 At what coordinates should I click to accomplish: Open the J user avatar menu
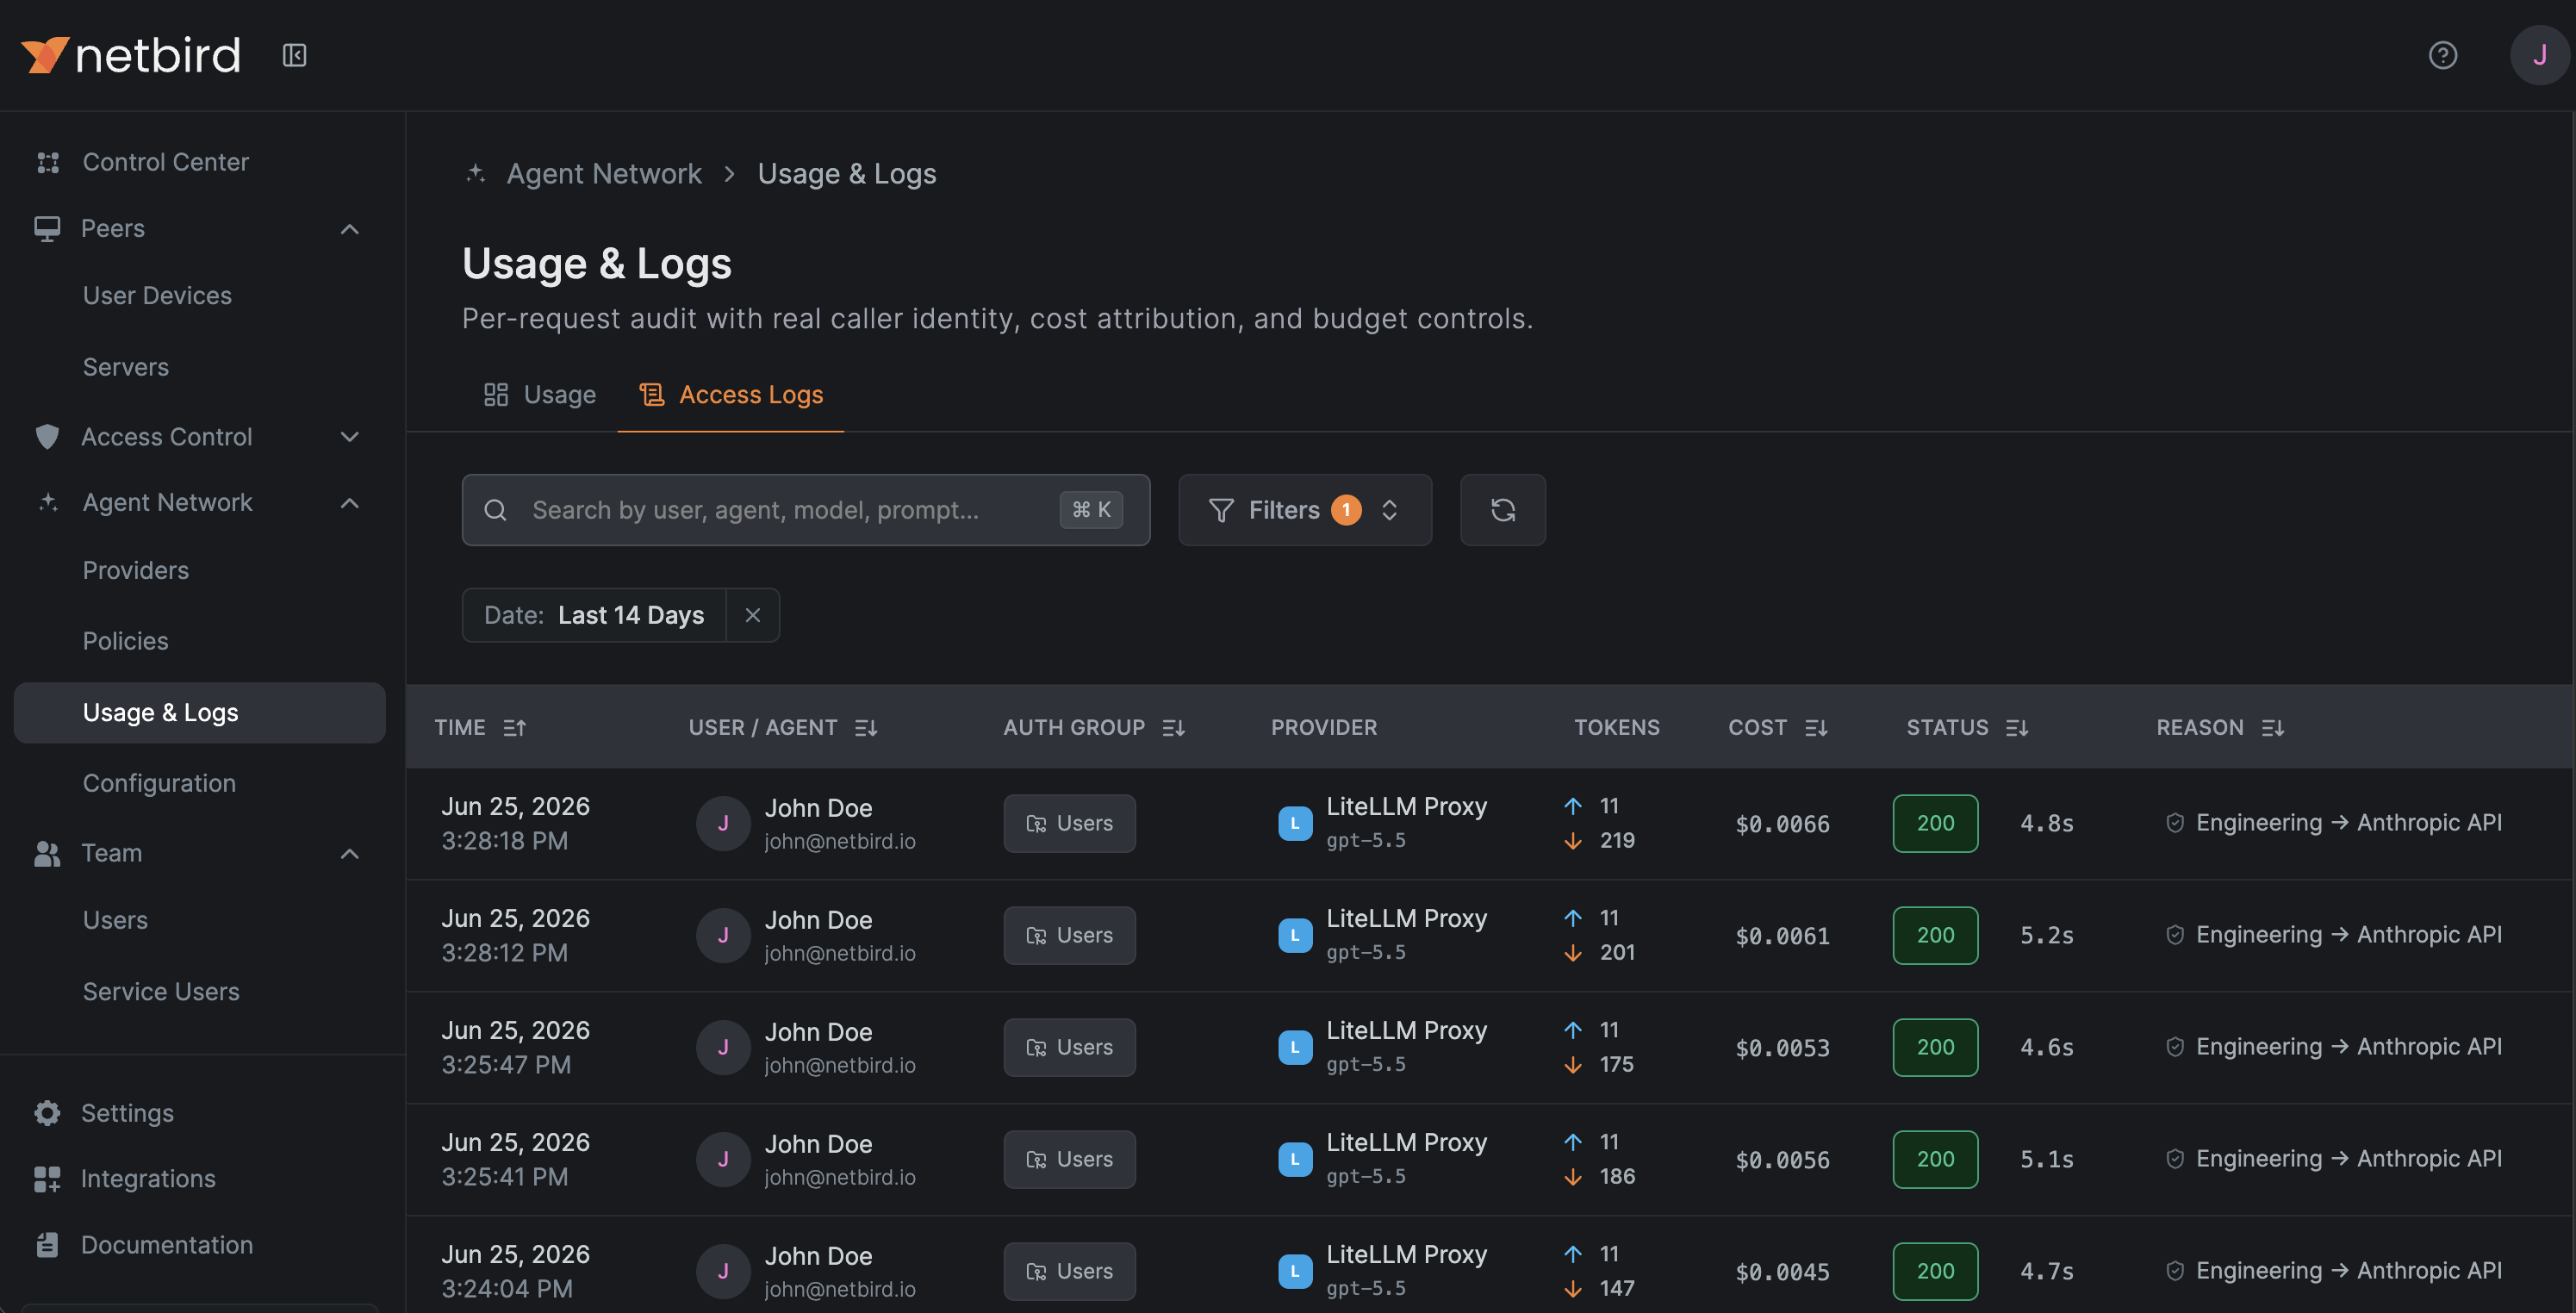(2539, 55)
